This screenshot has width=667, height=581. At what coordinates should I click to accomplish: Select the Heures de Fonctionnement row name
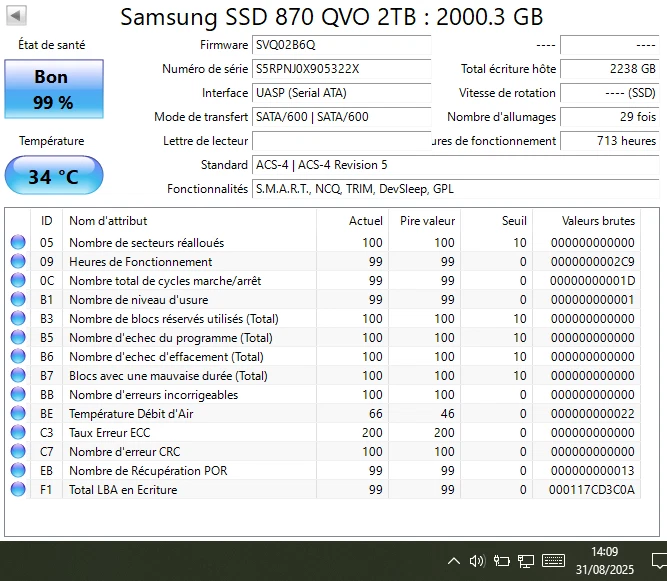click(140, 262)
